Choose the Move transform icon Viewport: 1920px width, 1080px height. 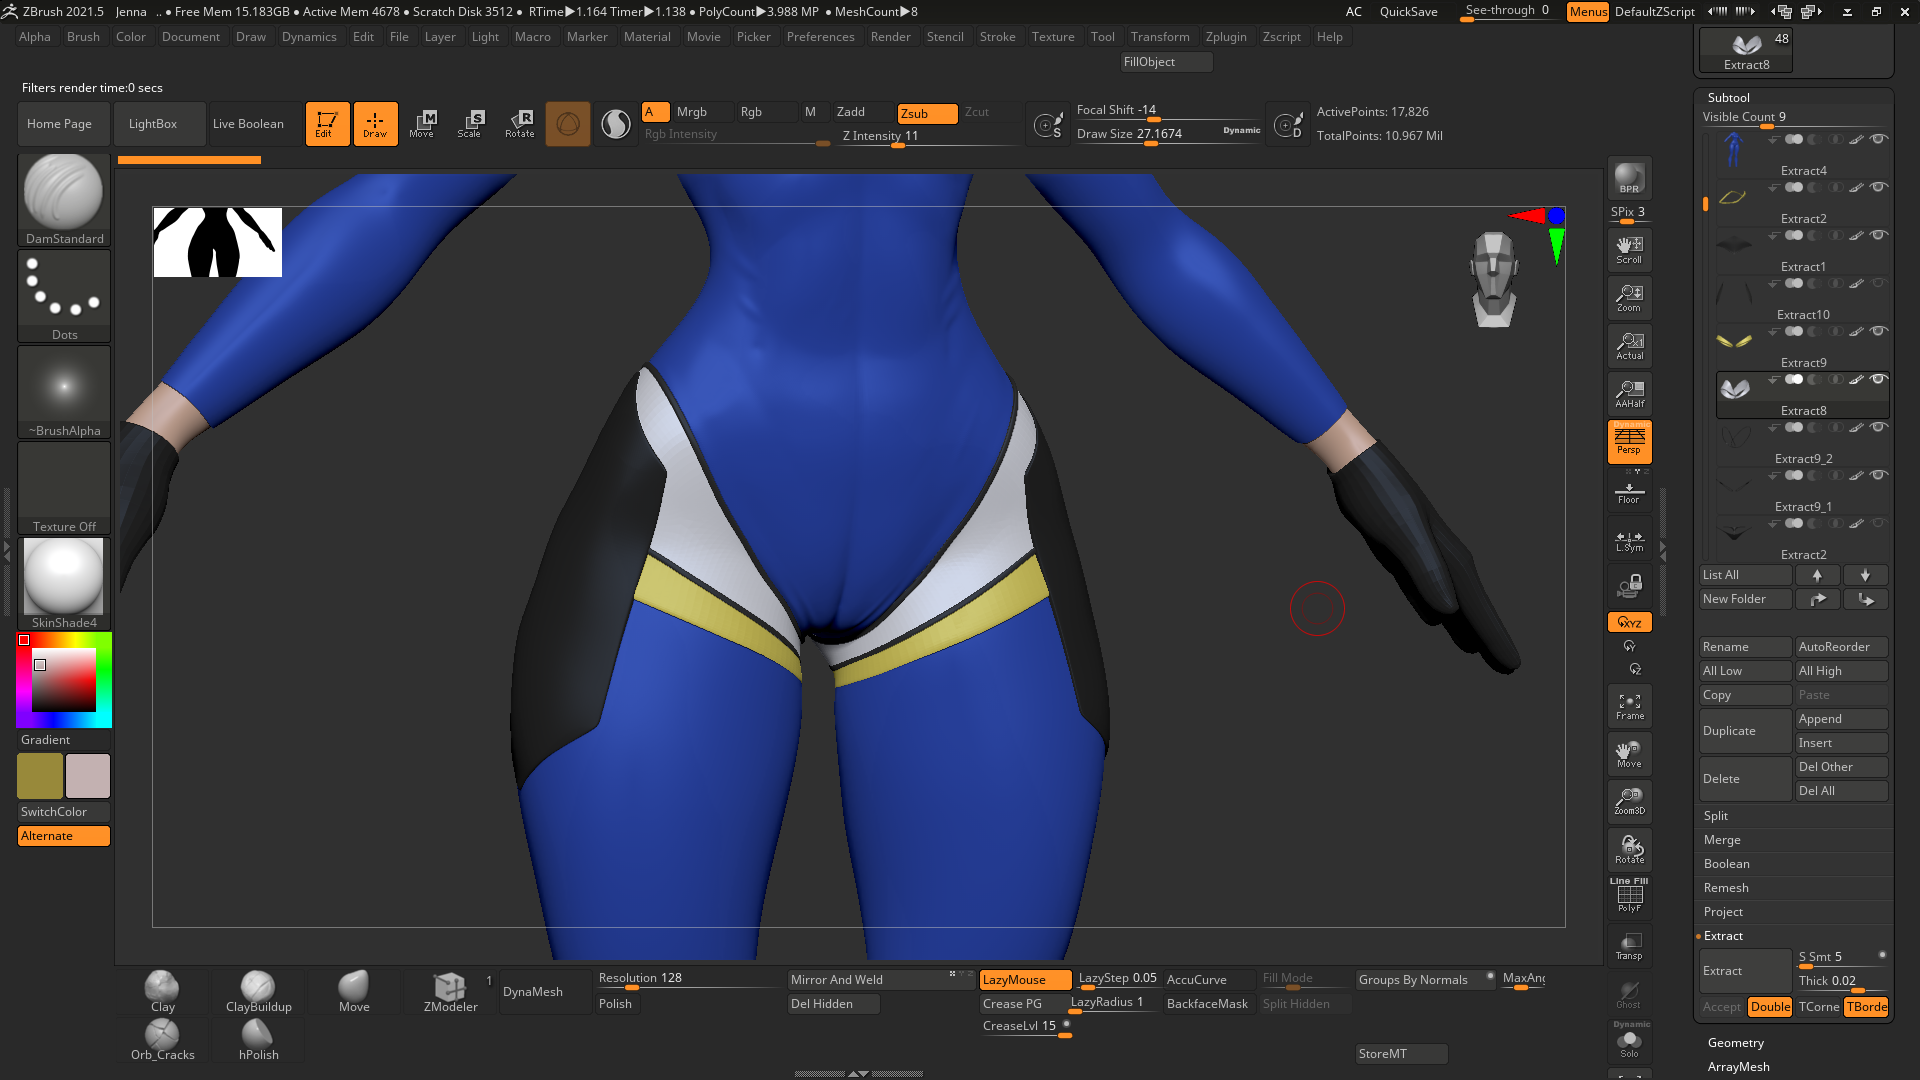pyautogui.click(x=422, y=124)
